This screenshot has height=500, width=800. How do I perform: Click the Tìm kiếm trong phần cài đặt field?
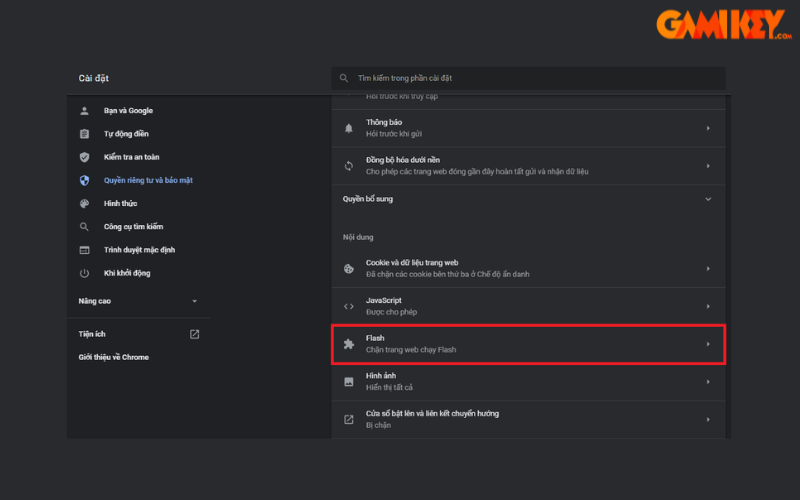point(528,78)
